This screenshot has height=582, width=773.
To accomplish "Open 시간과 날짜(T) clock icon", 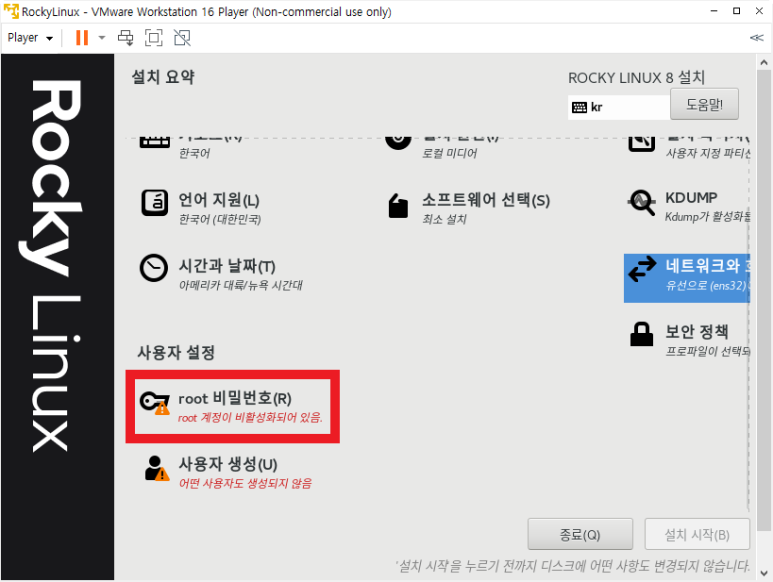I will point(154,268).
